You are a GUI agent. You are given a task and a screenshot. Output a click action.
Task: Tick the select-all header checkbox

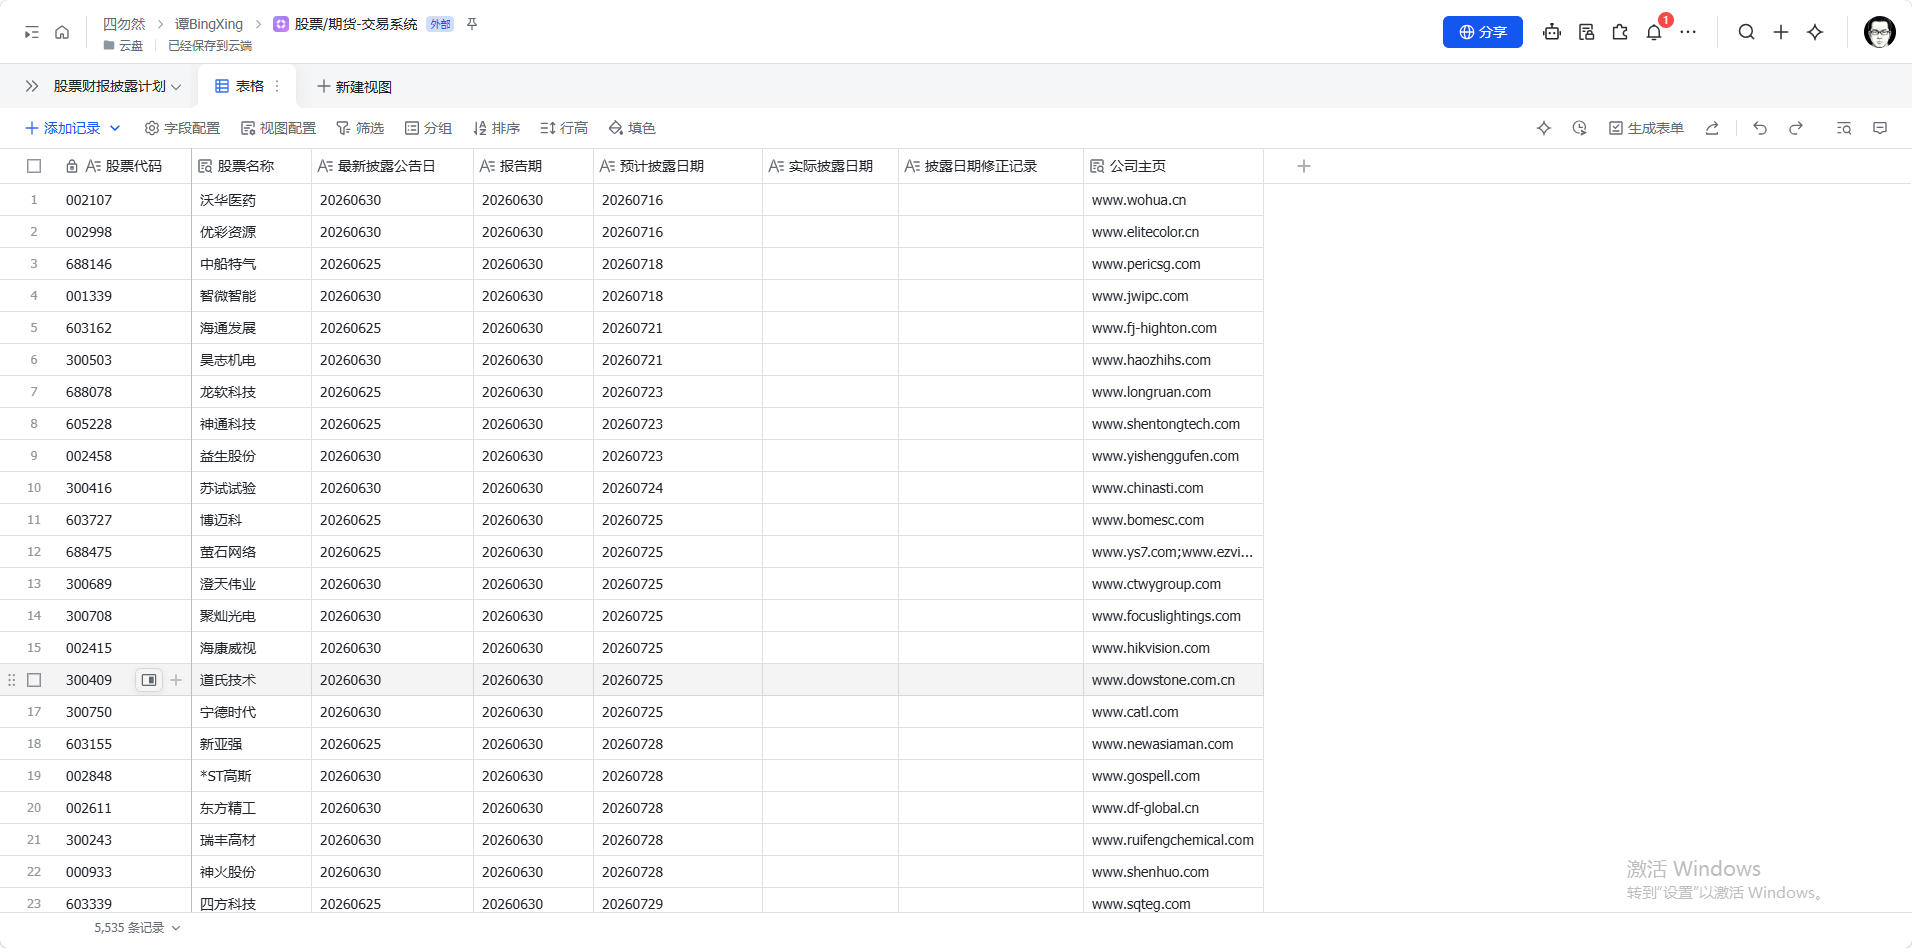(x=34, y=166)
